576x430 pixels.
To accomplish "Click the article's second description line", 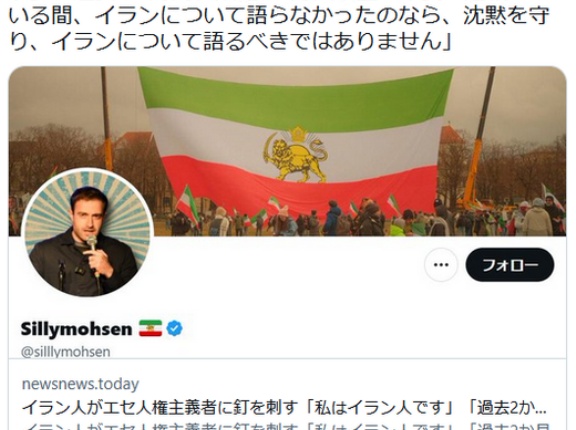I will click(x=287, y=427).
